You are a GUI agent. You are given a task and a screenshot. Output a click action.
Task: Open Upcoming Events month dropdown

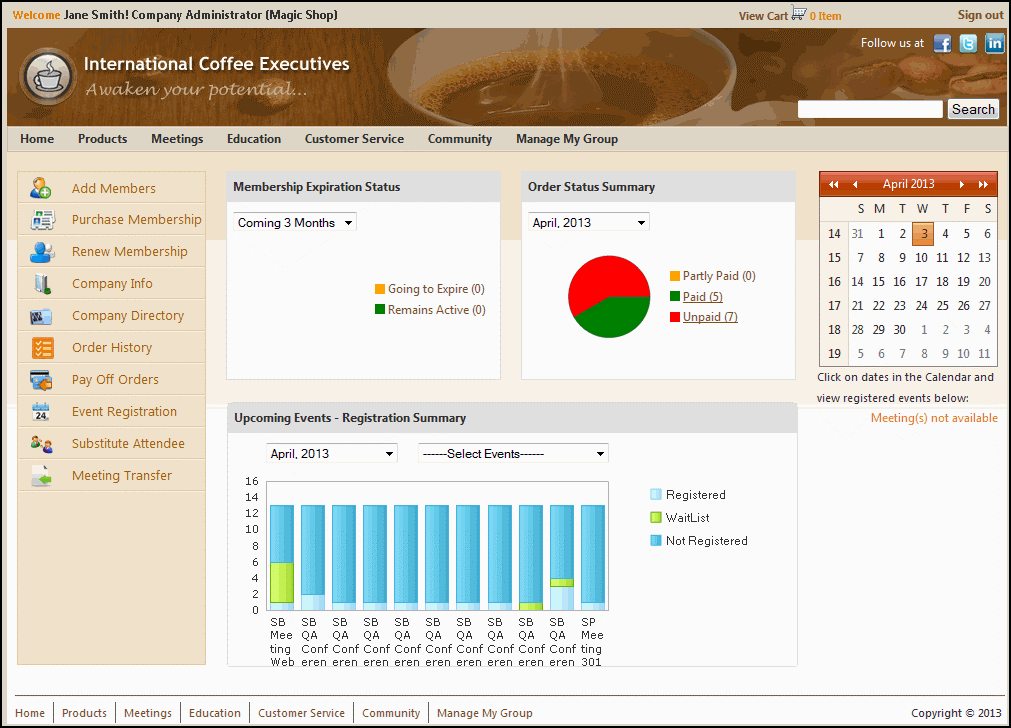pos(331,453)
